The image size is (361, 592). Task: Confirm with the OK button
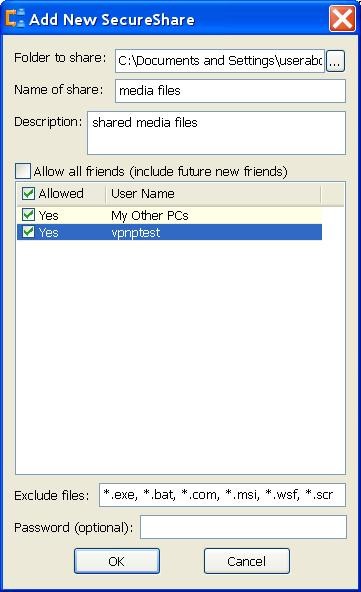point(117,561)
